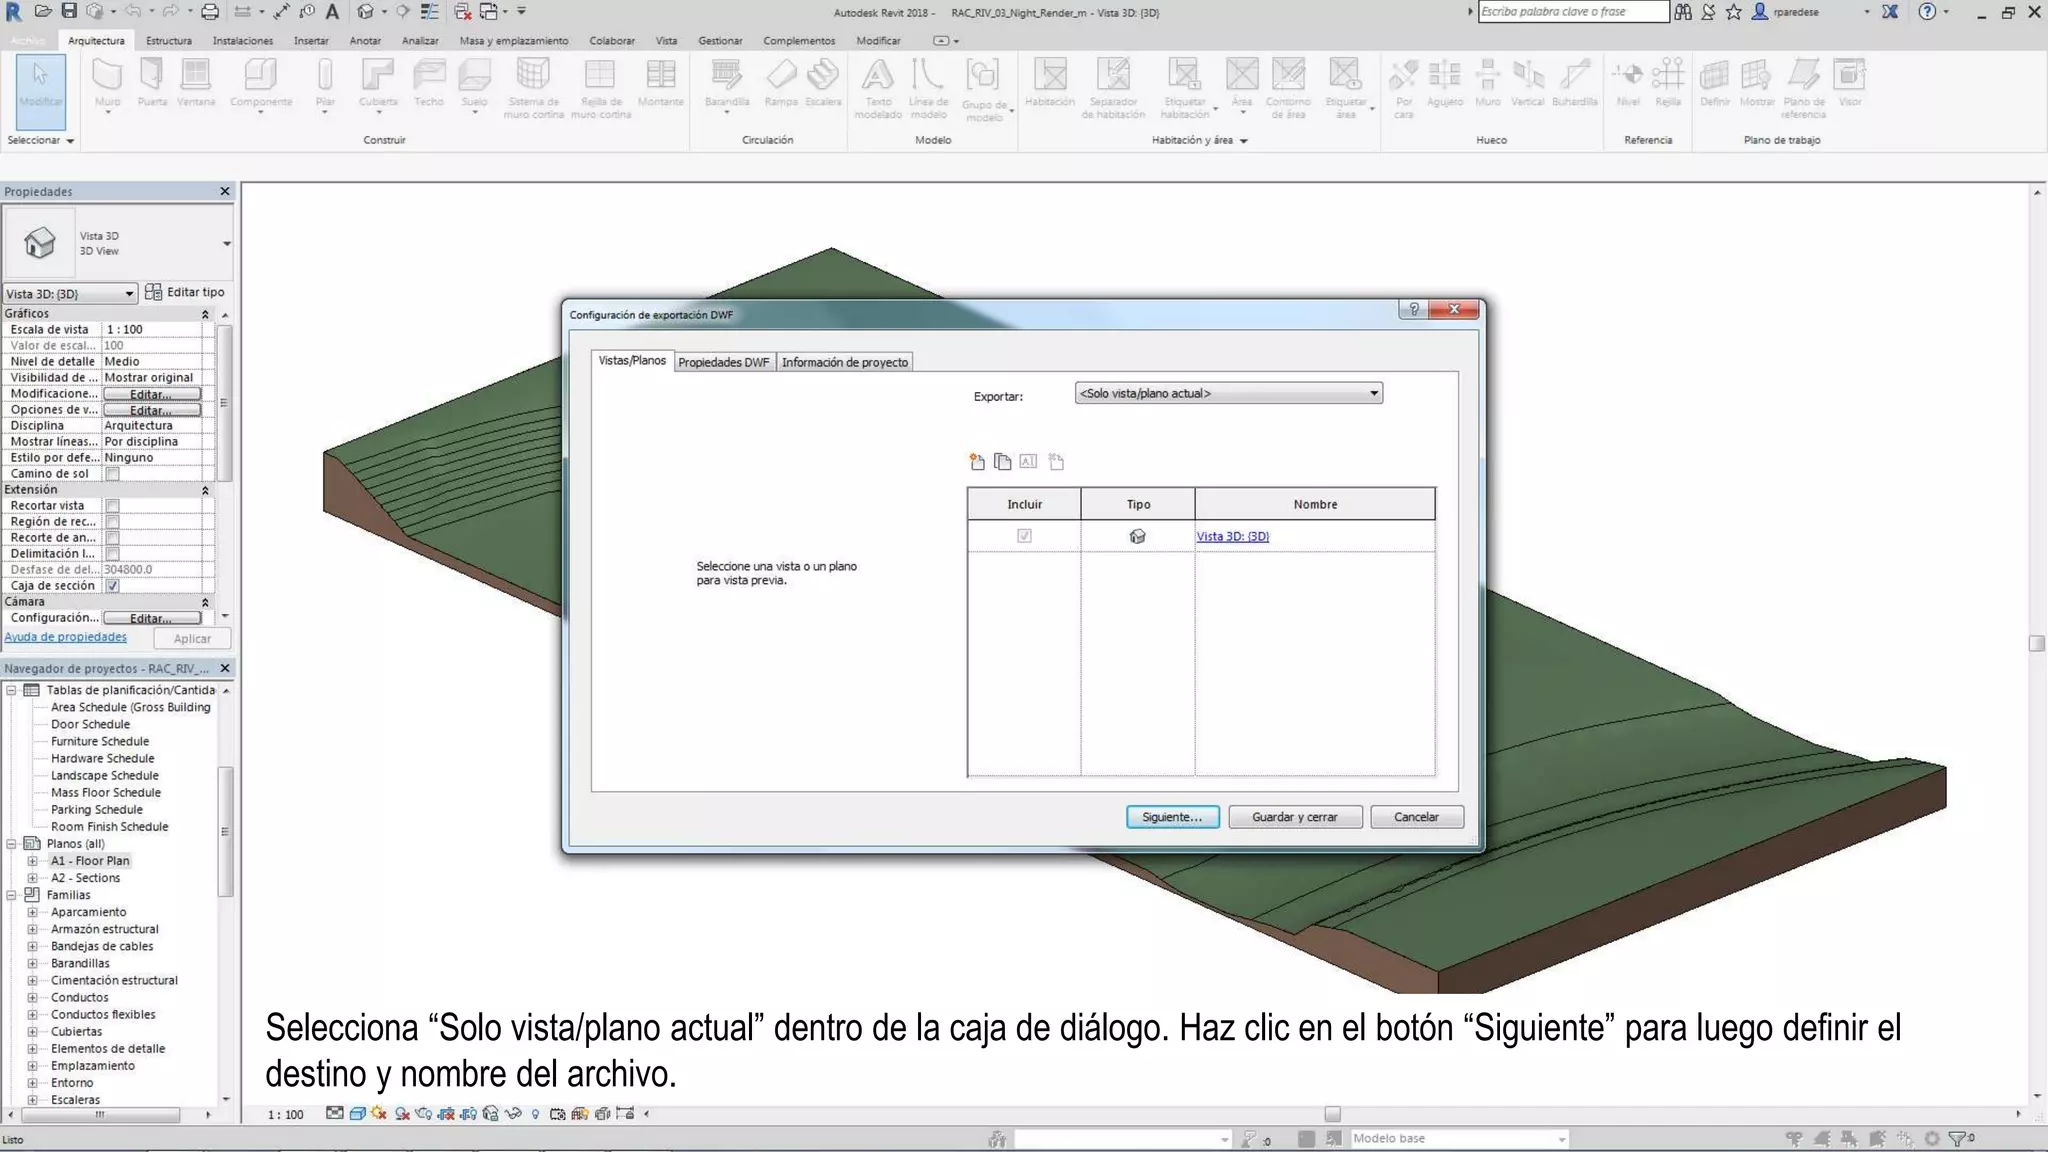
Task: Open the Vista 3D: {3D} view selector dropdown
Action: point(70,293)
